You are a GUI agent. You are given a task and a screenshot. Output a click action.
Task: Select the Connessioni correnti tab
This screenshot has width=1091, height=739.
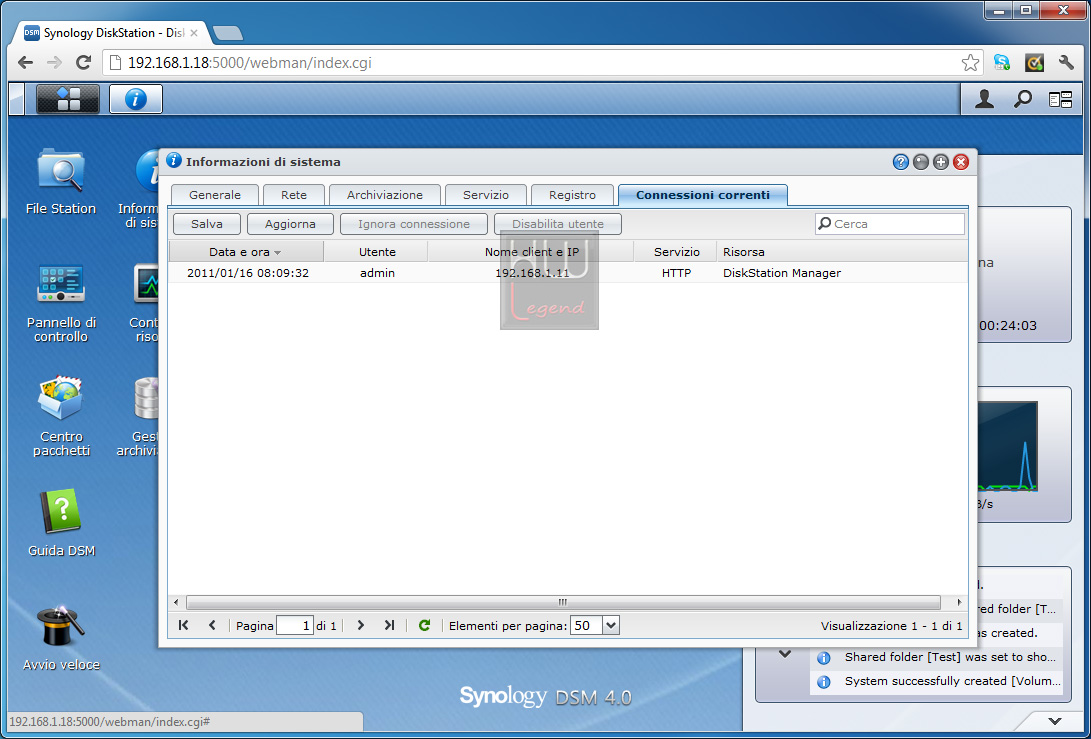tap(703, 195)
